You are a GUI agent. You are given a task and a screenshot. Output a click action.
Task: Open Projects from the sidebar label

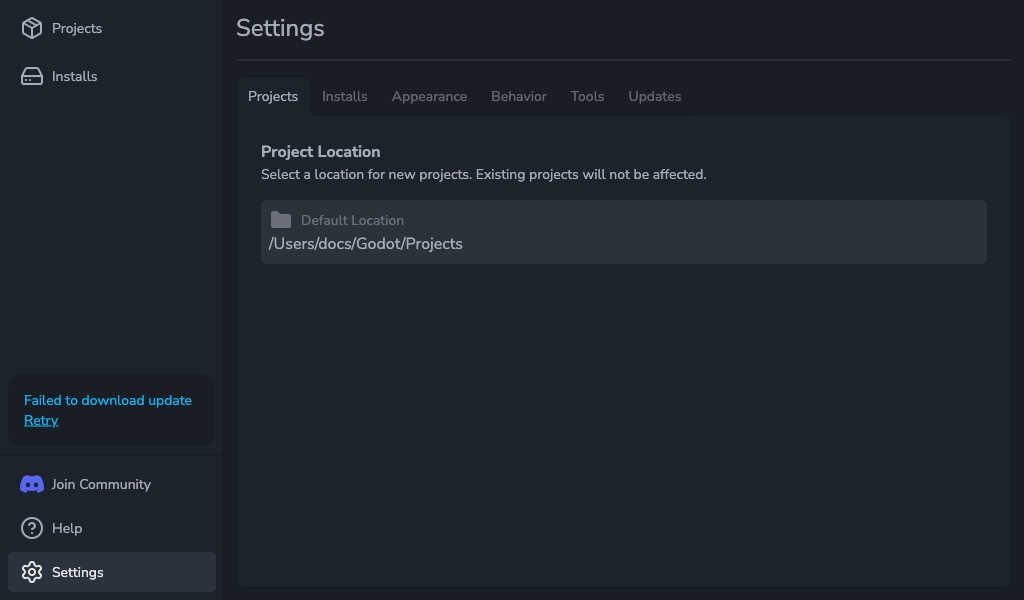click(77, 28)
